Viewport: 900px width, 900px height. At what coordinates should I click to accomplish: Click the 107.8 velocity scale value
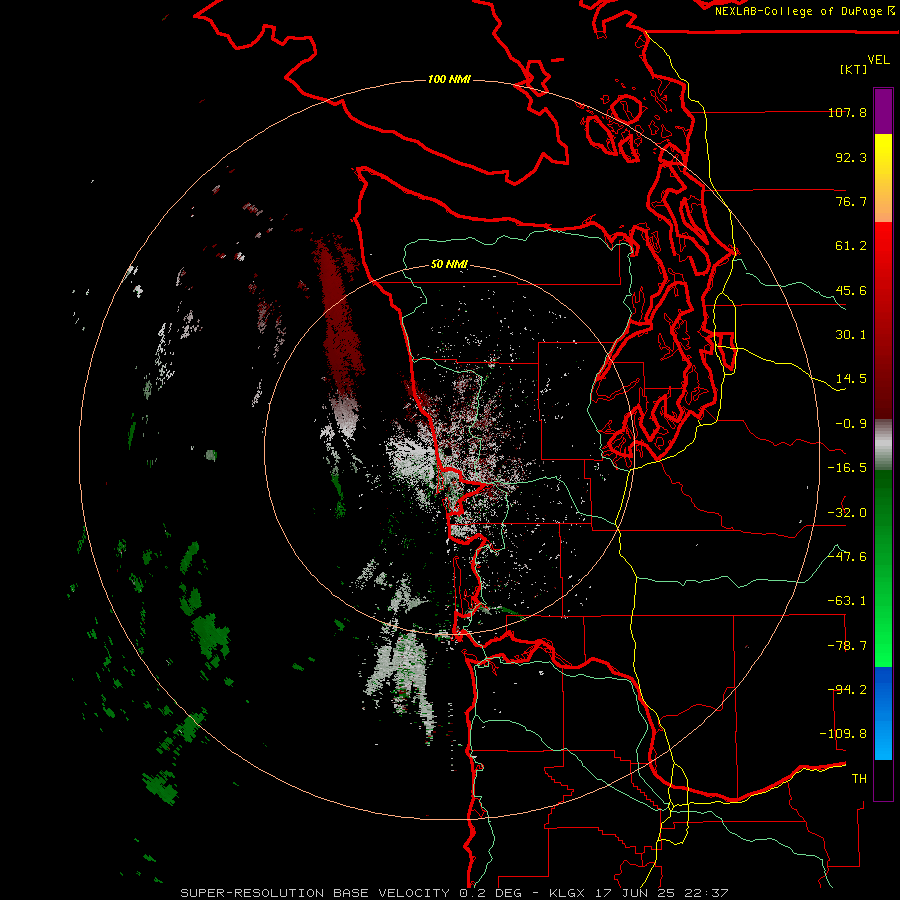847,112
